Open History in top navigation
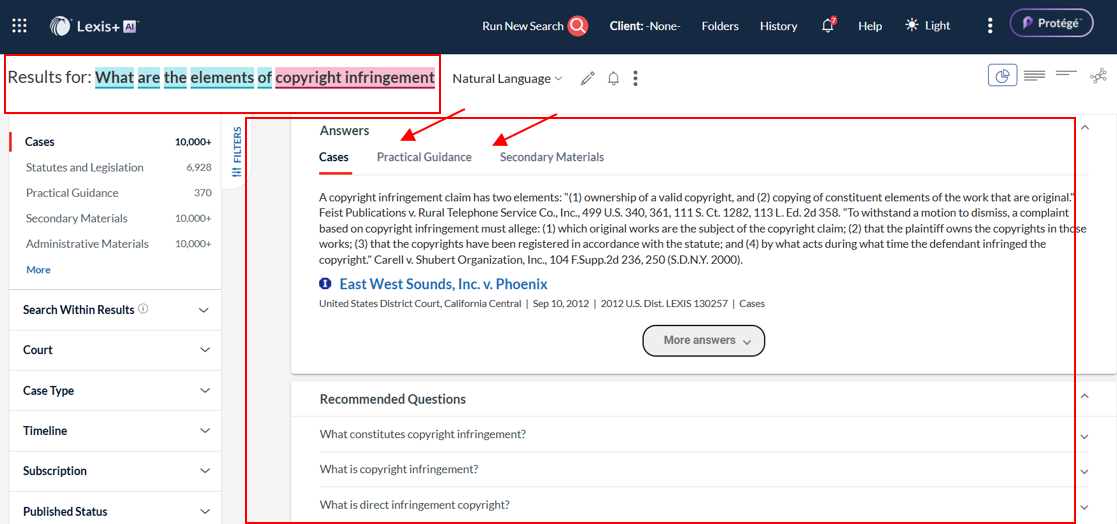Screen dimensions: 1117x524 click(x=778, y=26)
